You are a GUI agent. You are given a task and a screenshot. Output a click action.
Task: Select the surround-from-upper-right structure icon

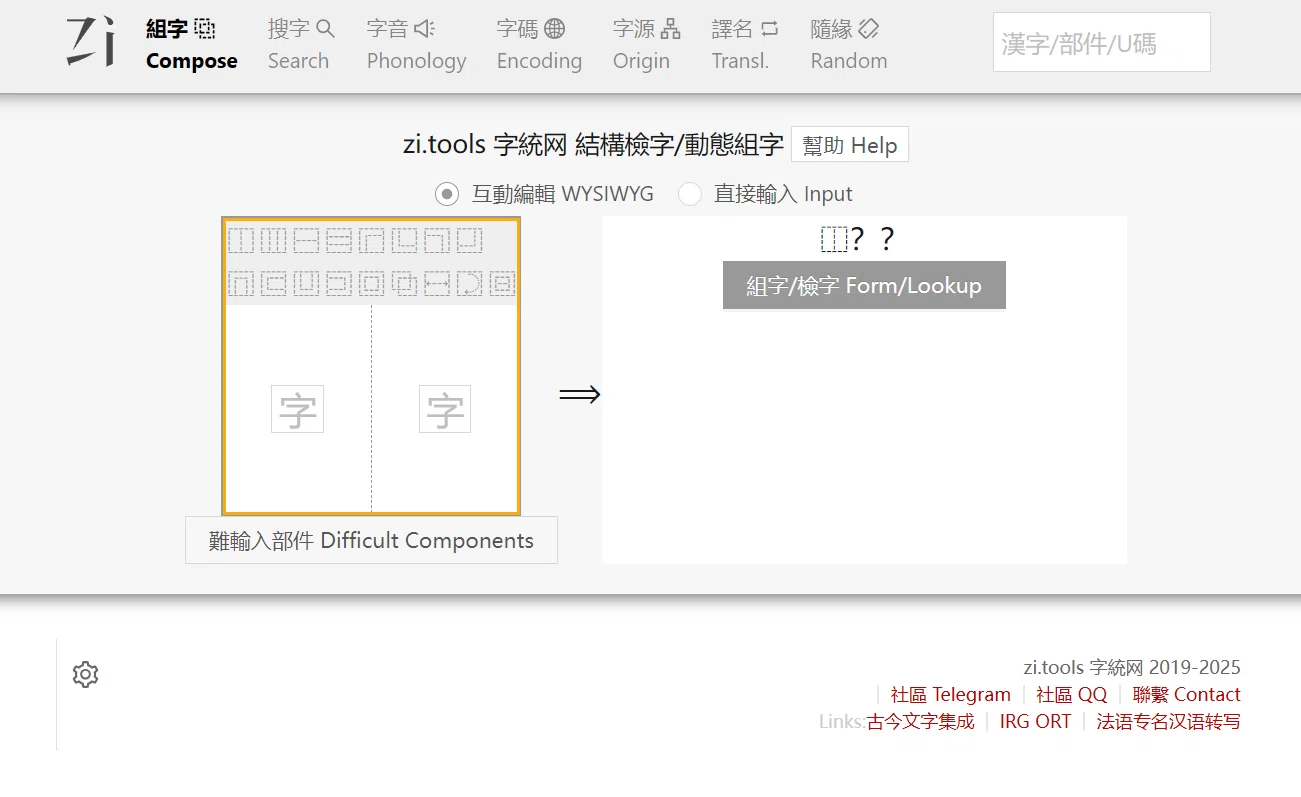tap(437, 240)
